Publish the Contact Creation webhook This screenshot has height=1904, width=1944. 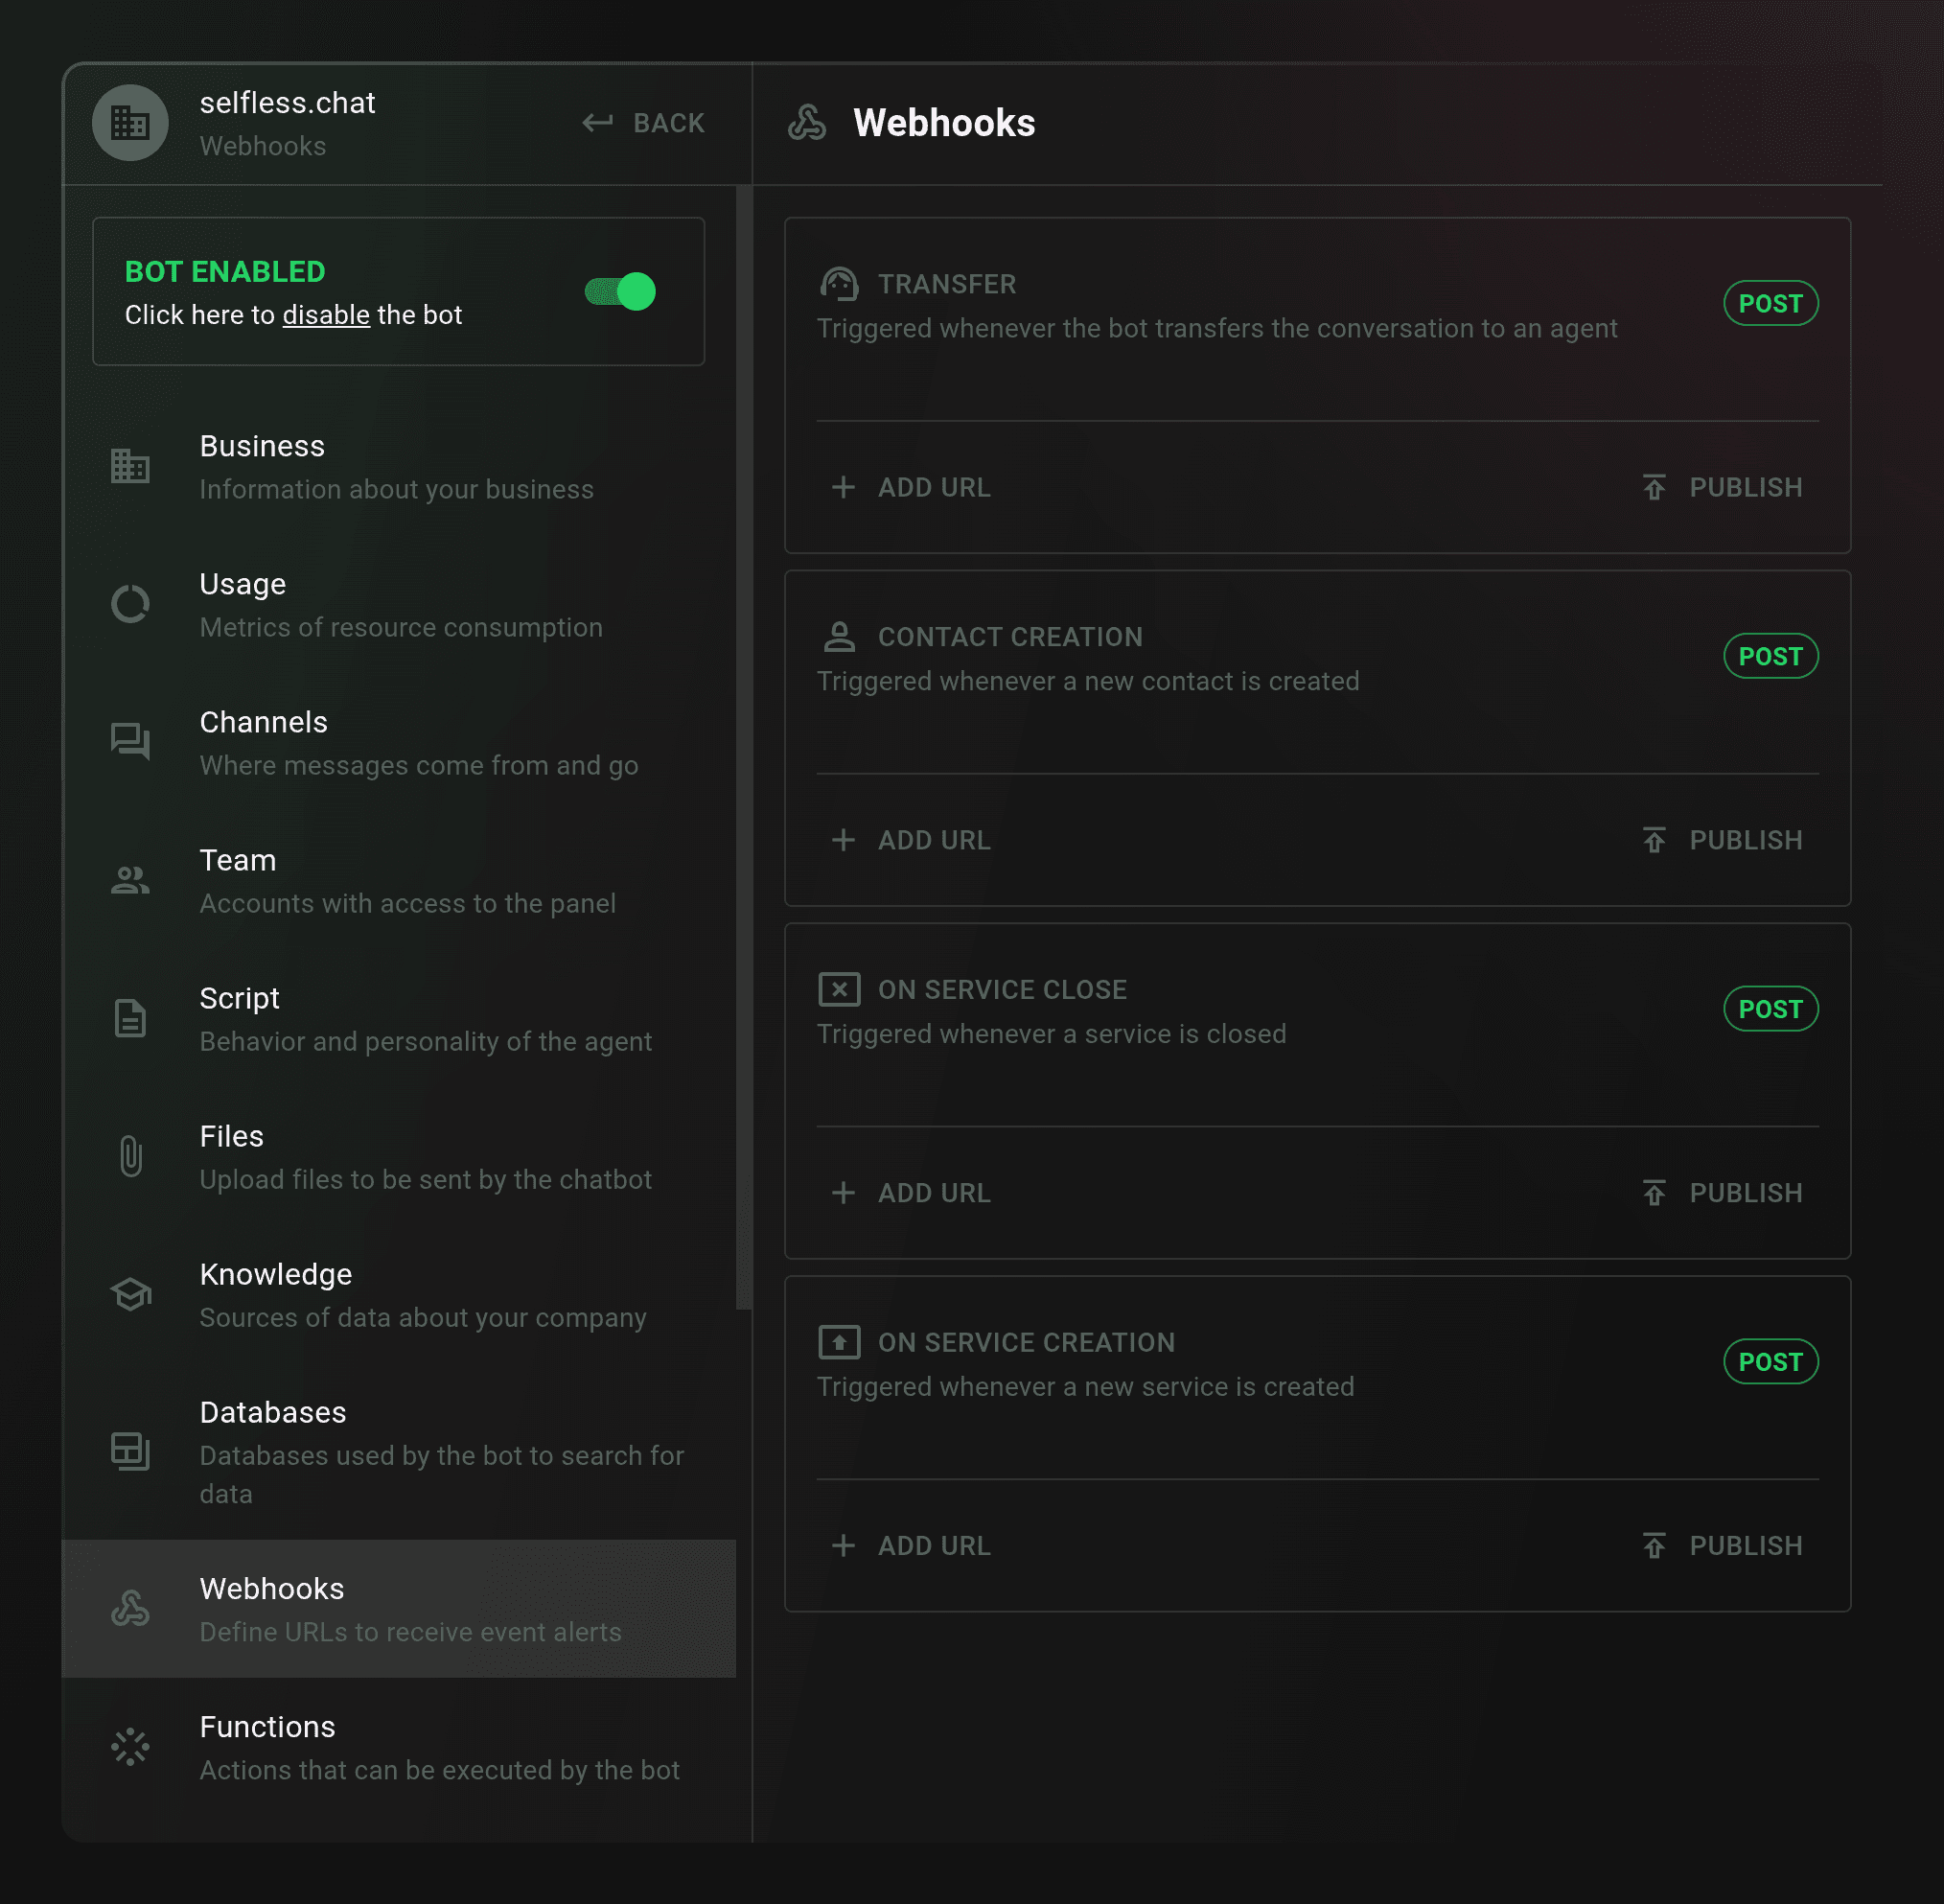click(x=1722, y=840)
